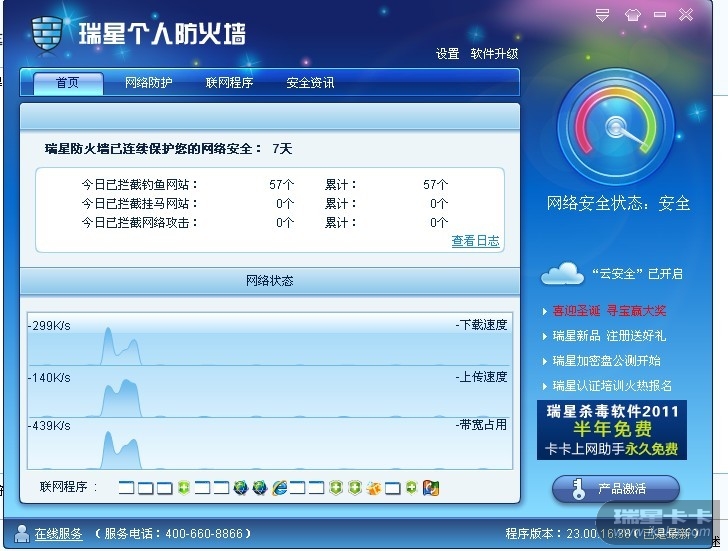This screenshot has width=728, height=551.
Task: Click the cloud icon beside 云安全已开启
Action: click(x=562, y=273)
